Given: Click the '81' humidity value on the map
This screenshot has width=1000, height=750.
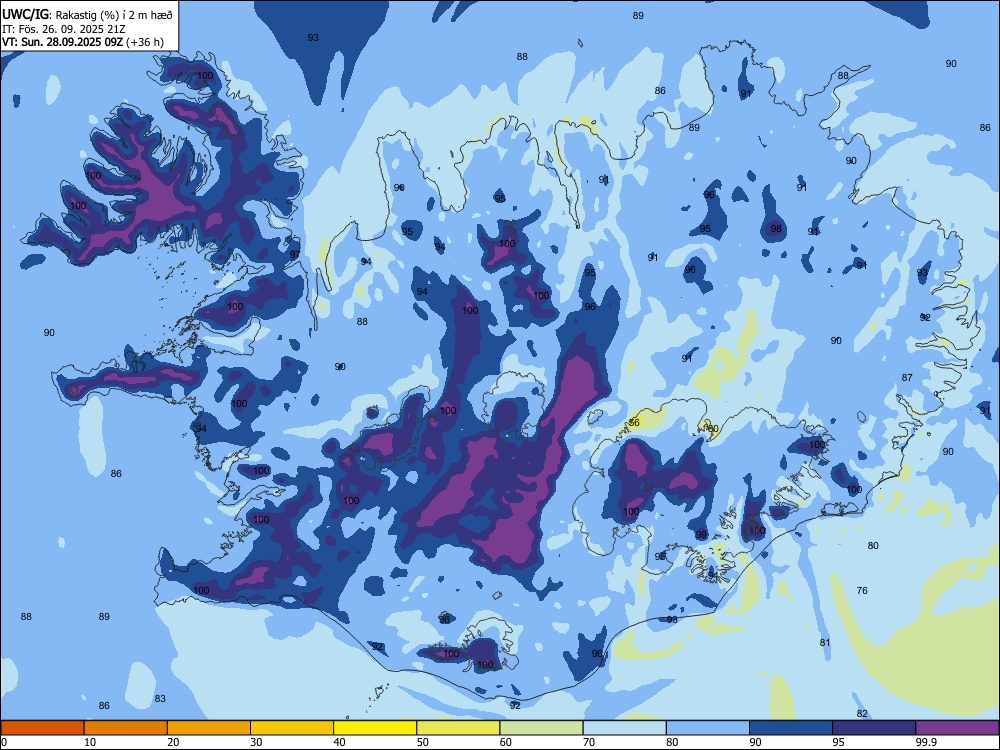Looking at the screenshot, I should click(x=825, y=642).
